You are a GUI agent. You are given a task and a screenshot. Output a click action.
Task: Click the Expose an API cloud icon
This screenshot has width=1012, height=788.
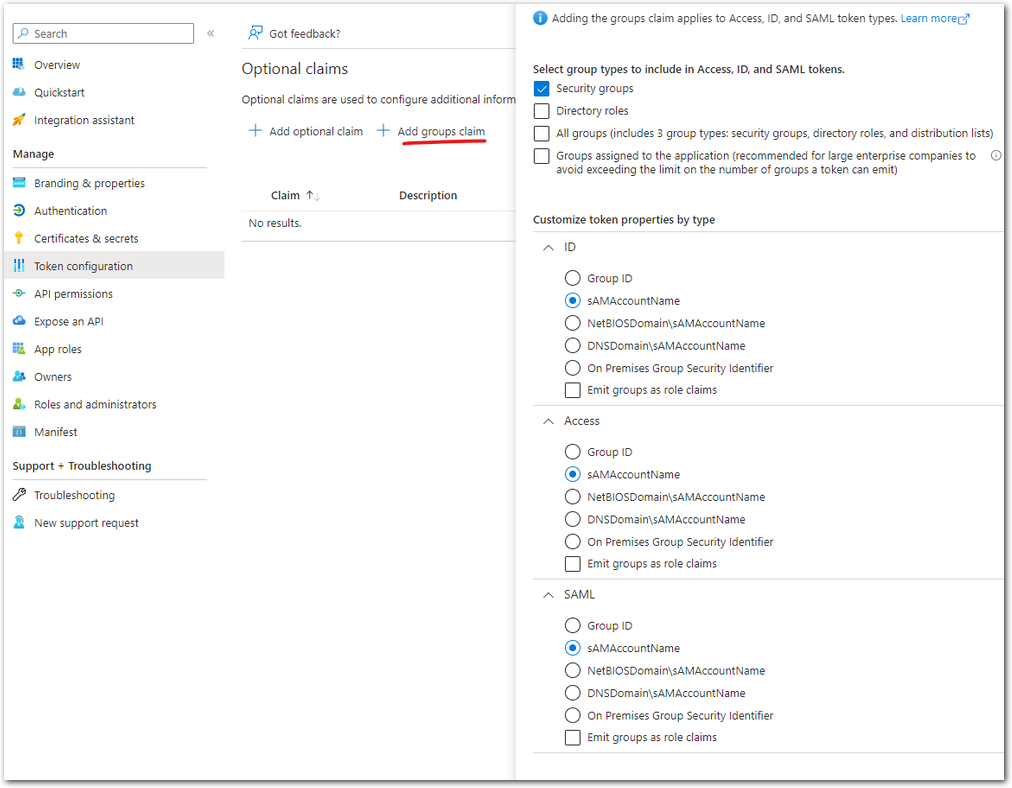[x=19, y=322]
